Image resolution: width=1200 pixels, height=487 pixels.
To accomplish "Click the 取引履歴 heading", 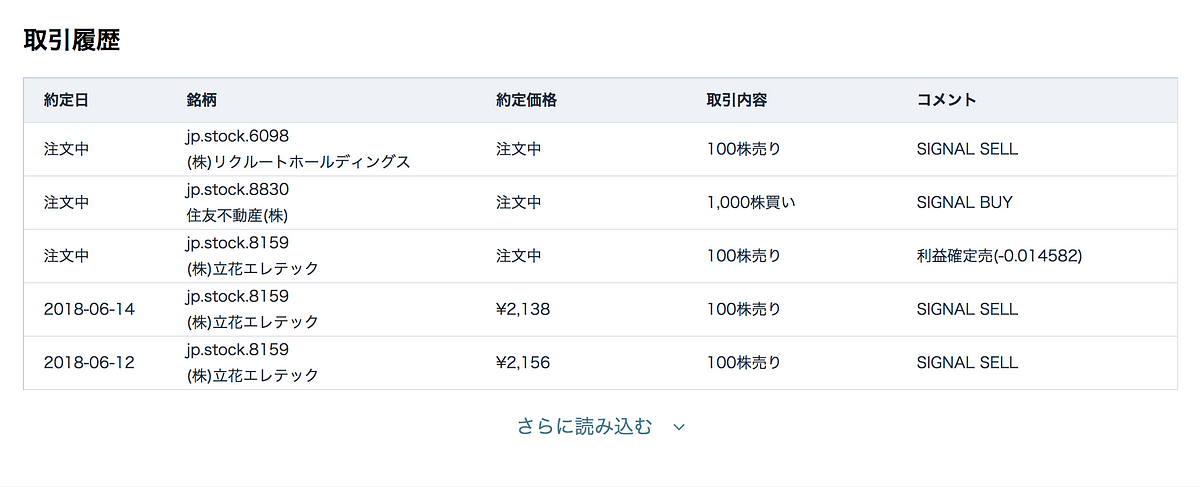I will pos(72,40).
